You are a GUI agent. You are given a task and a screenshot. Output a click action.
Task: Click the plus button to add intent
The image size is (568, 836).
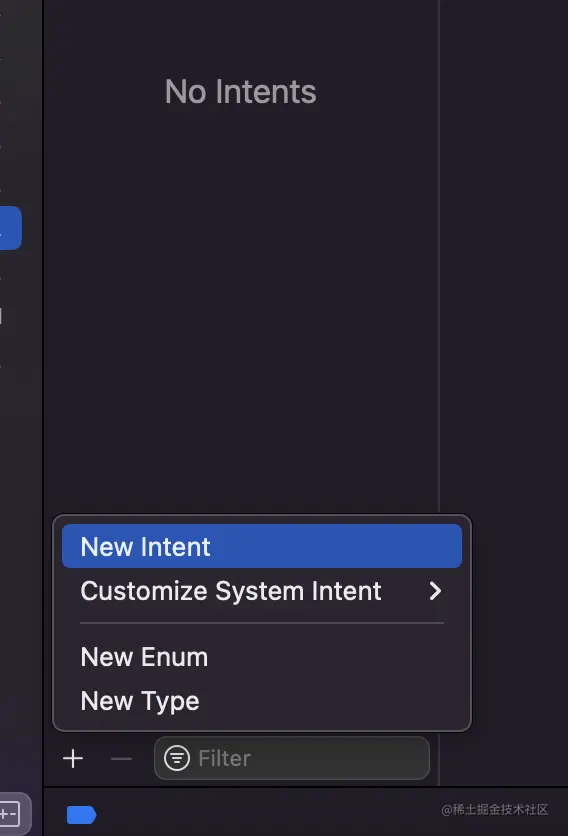coord(73,758)
